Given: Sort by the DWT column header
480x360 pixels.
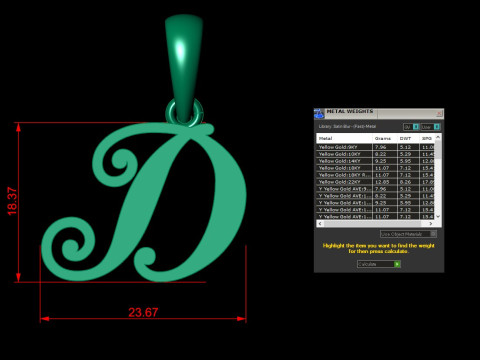Looking at the screenshot, I should click(408, 138).
